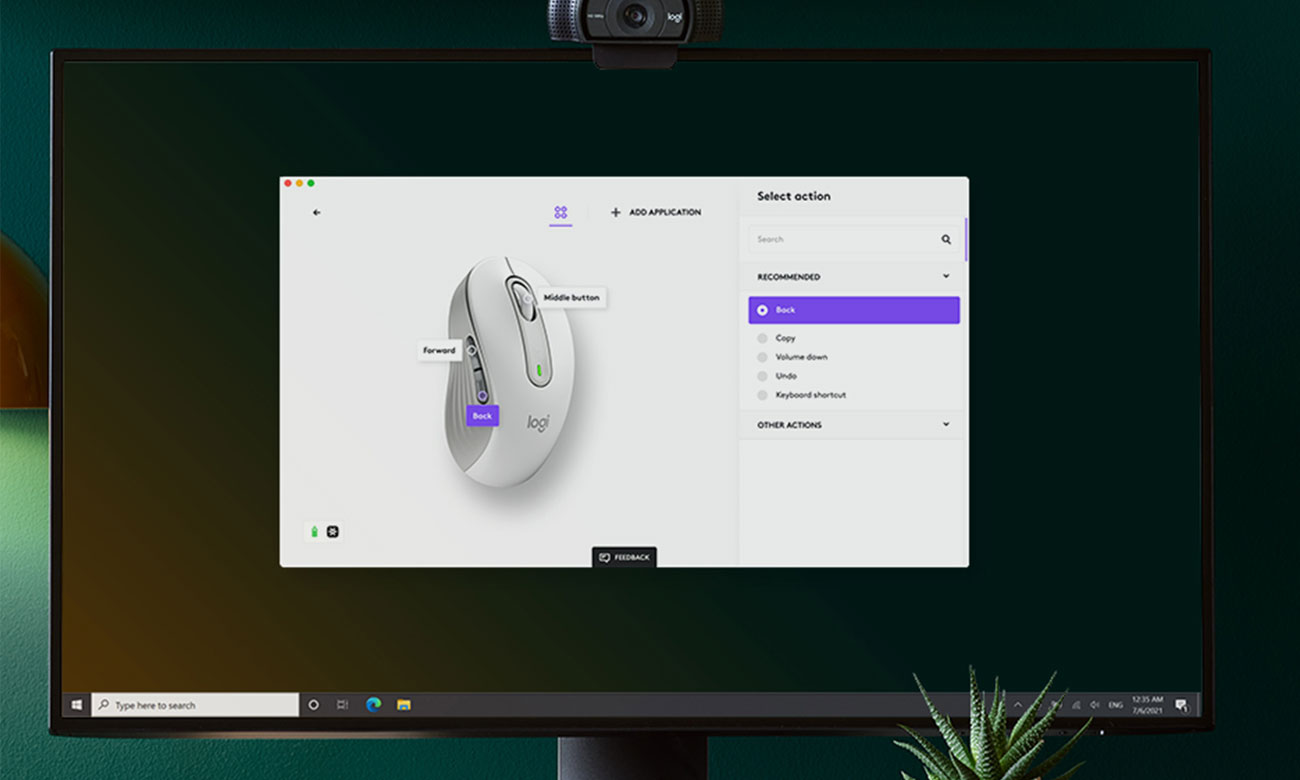This screenshot has width=1300, height=780.
Task: Open File Explorer from the taskbar
Action: click(404, 705)
